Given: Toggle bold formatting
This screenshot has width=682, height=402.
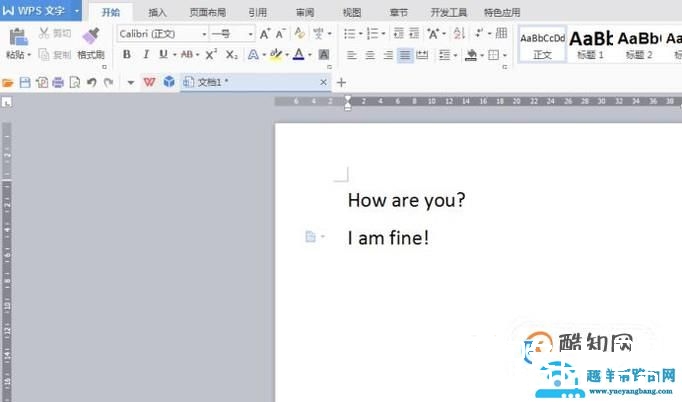Looking at the screenshot, I should [x=127, y=55].
